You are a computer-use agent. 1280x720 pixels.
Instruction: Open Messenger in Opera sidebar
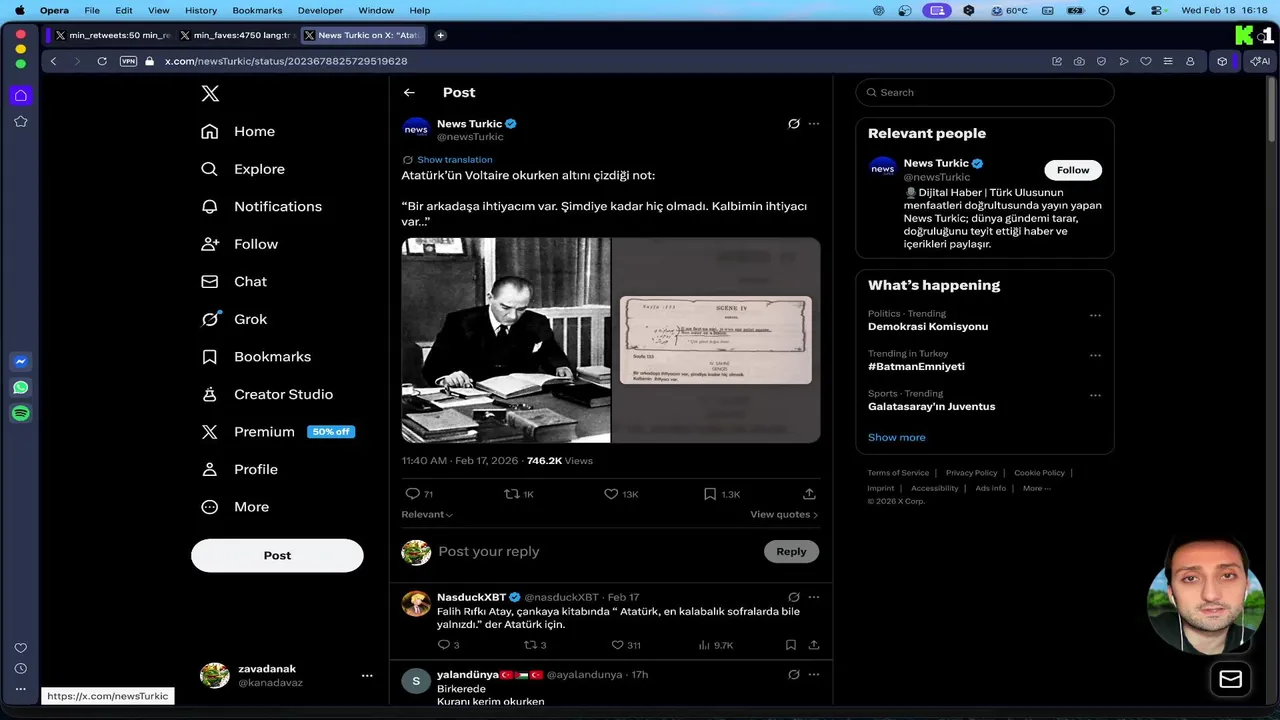tap(21, 362)
